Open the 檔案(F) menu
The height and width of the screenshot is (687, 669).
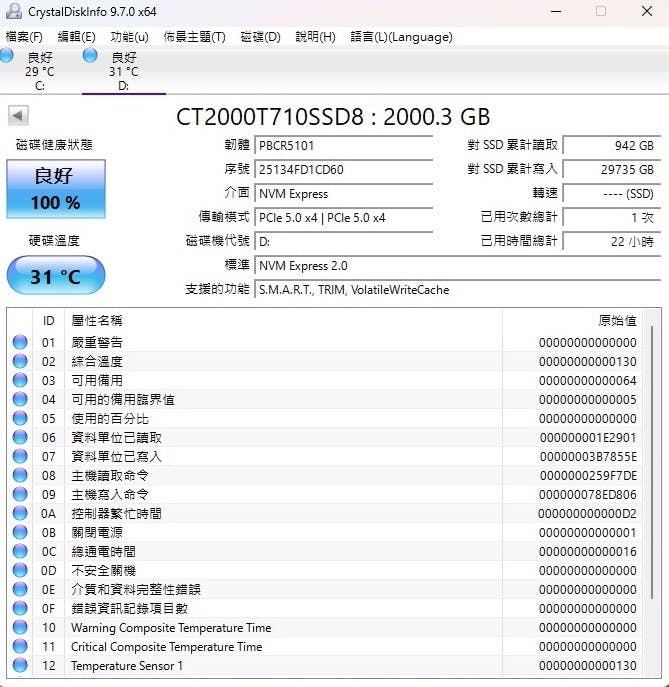[x=24, y=37]
